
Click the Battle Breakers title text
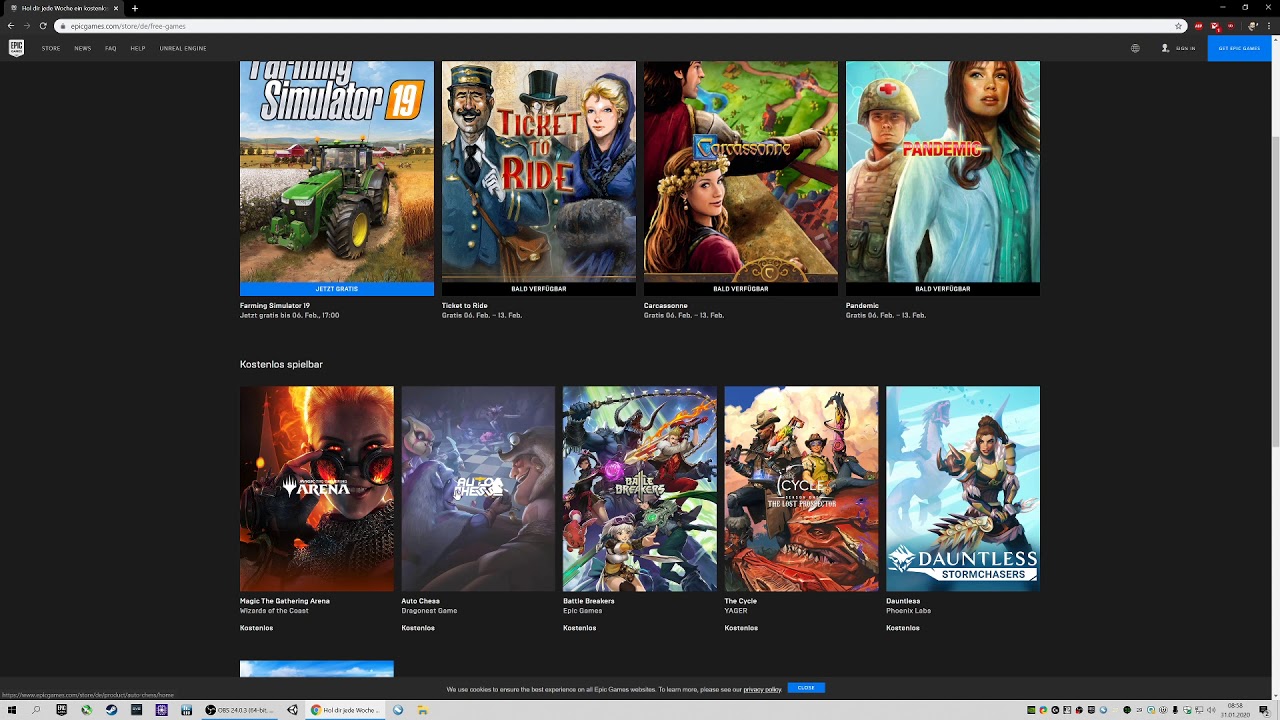pyautogui.click(x=589, y=601)
